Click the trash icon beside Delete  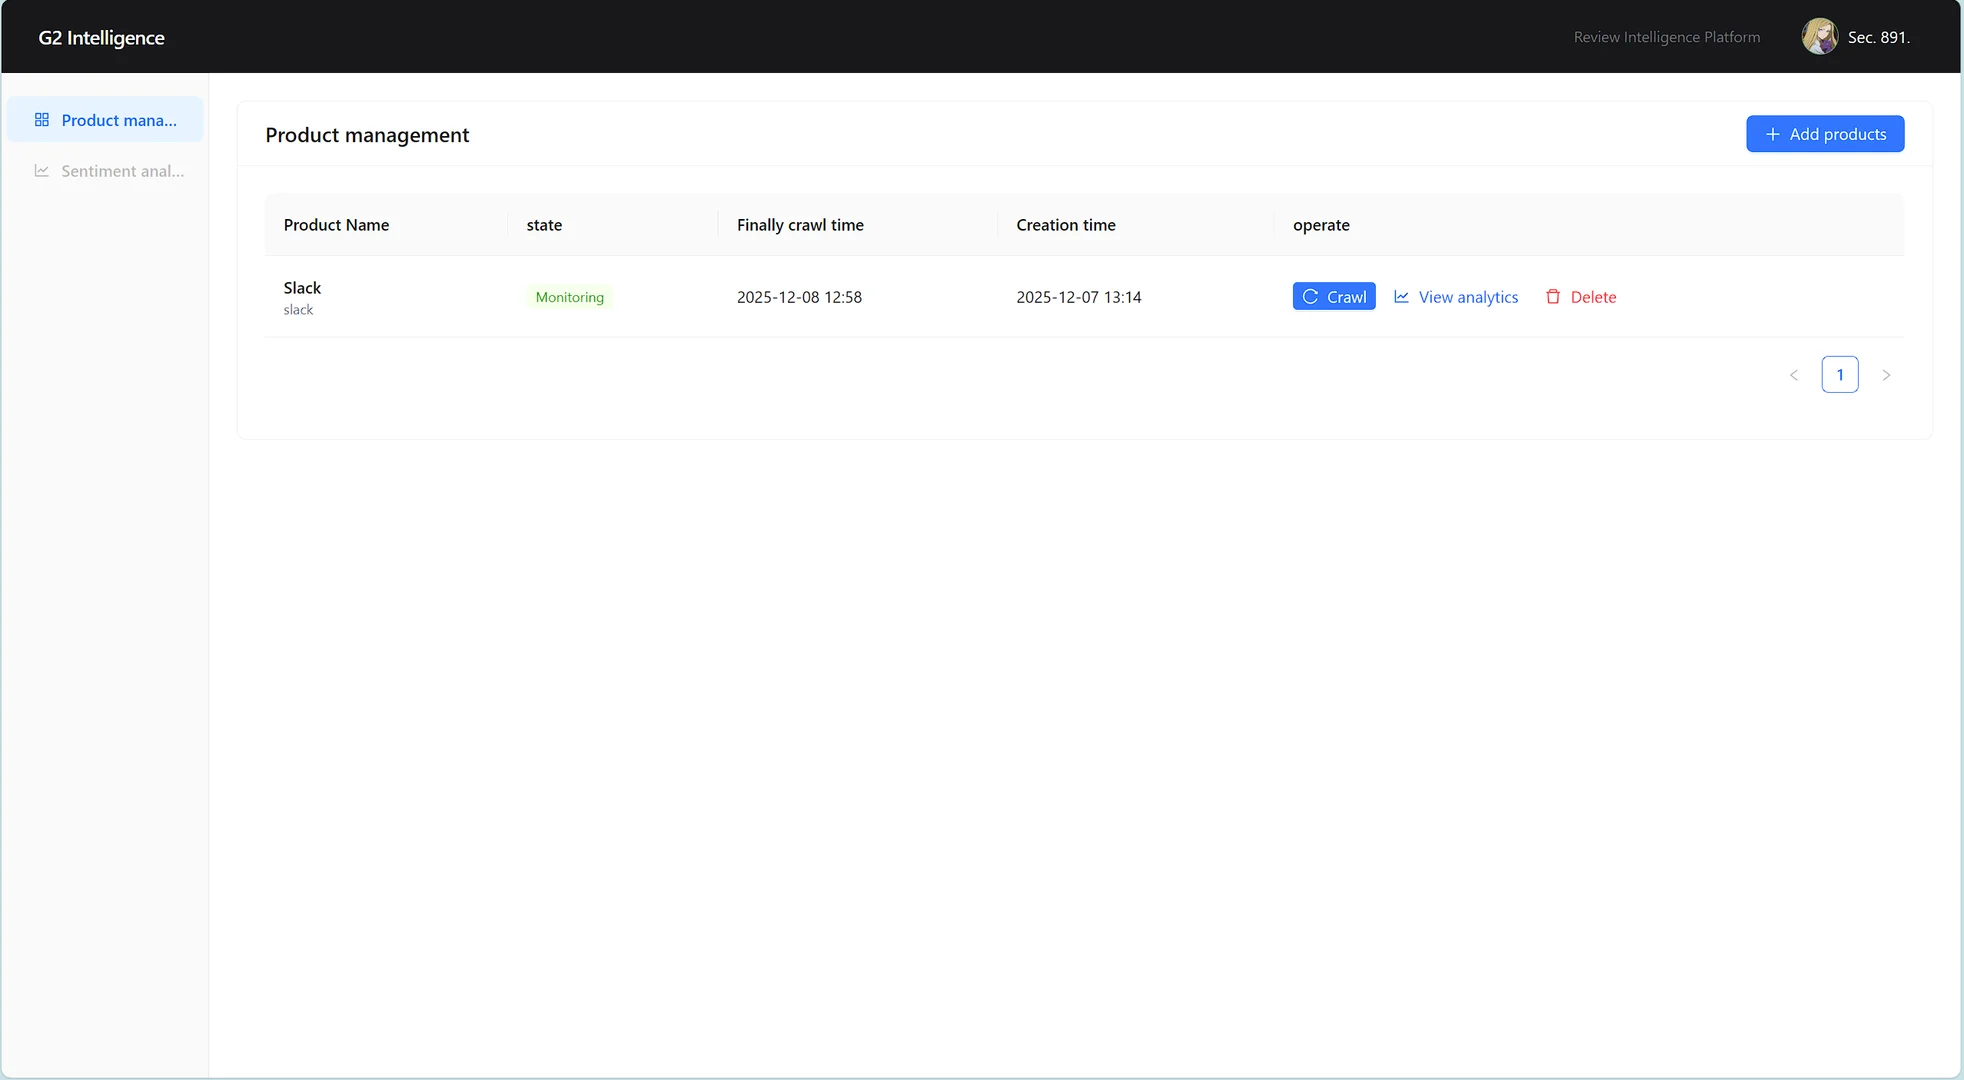click(1553, 297)
